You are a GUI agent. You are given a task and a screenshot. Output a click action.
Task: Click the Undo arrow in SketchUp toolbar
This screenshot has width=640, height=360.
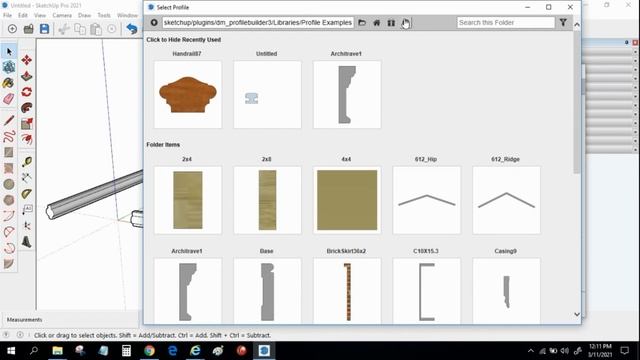pyautogui.click(x=132, y=29)
